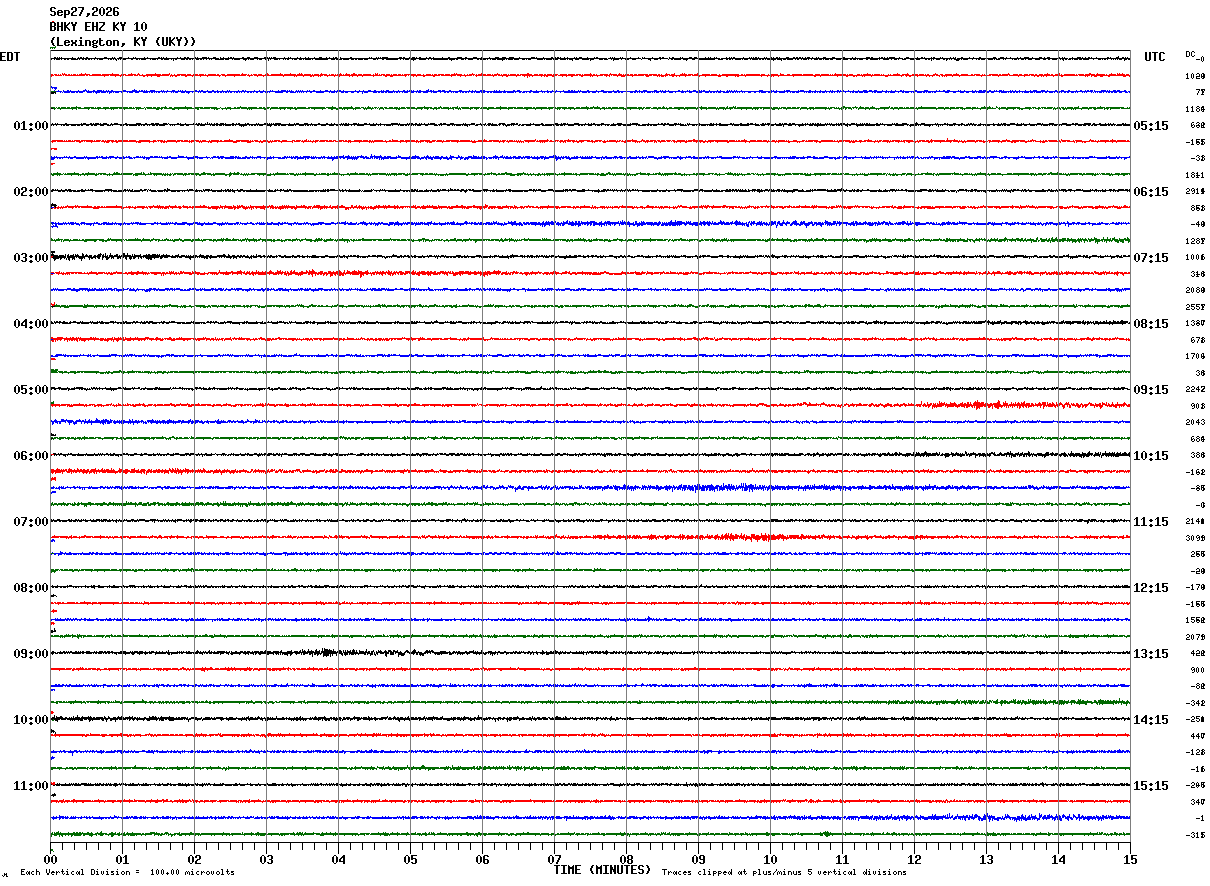The height and width of the screenshot is (886, 1210).
Task: Click the Traces clipped footer note
Action: (784, 873)
